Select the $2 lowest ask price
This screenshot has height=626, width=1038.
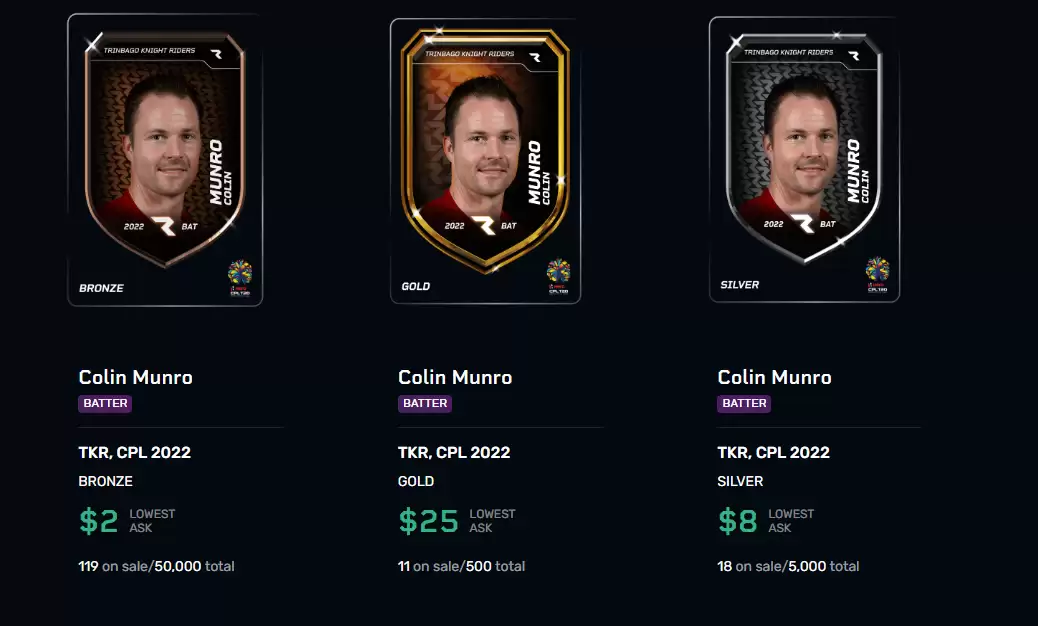point(99,521)
